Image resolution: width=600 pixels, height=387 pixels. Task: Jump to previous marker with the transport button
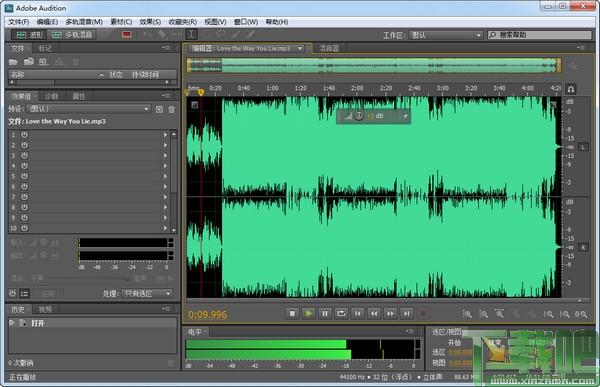click(357, 314)
